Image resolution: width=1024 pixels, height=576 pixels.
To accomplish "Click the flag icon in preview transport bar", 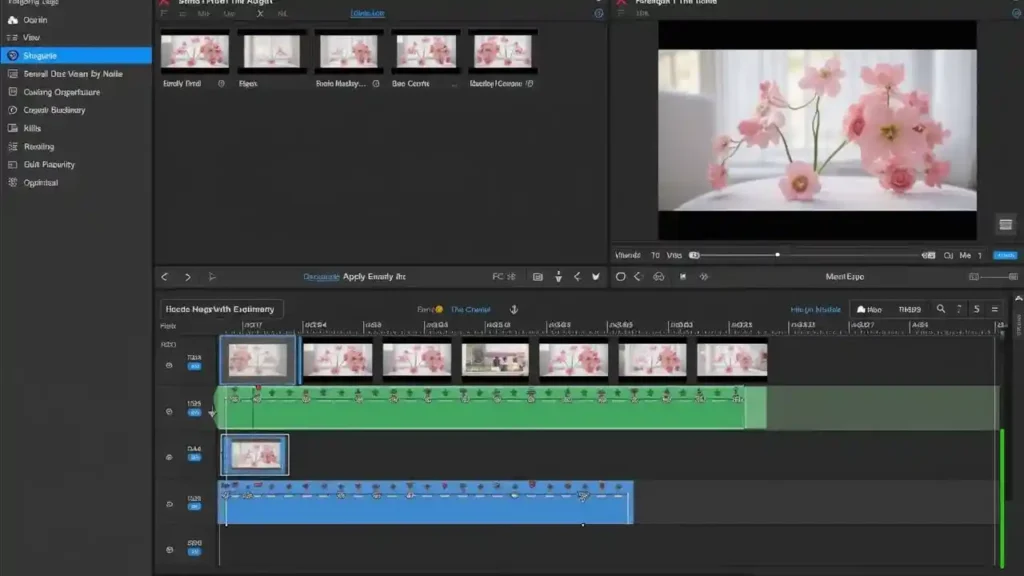I will click(x=683, y=277).
